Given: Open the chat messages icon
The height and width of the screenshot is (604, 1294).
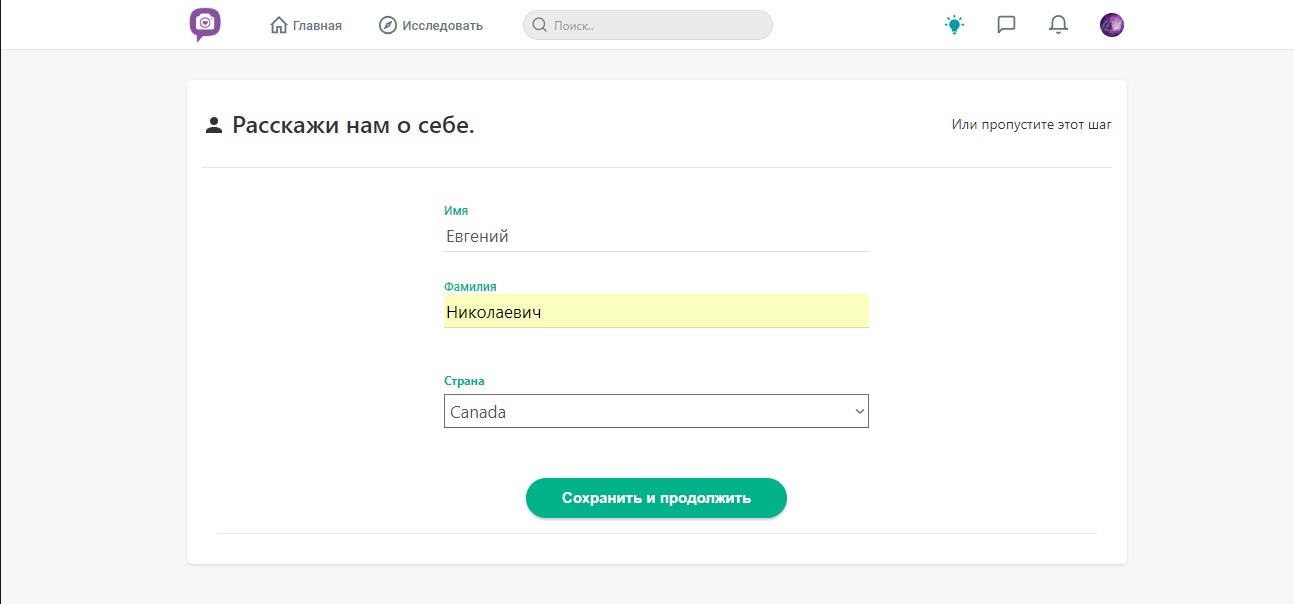Looking at the screenshot, I should click(x=1007, y=25).
